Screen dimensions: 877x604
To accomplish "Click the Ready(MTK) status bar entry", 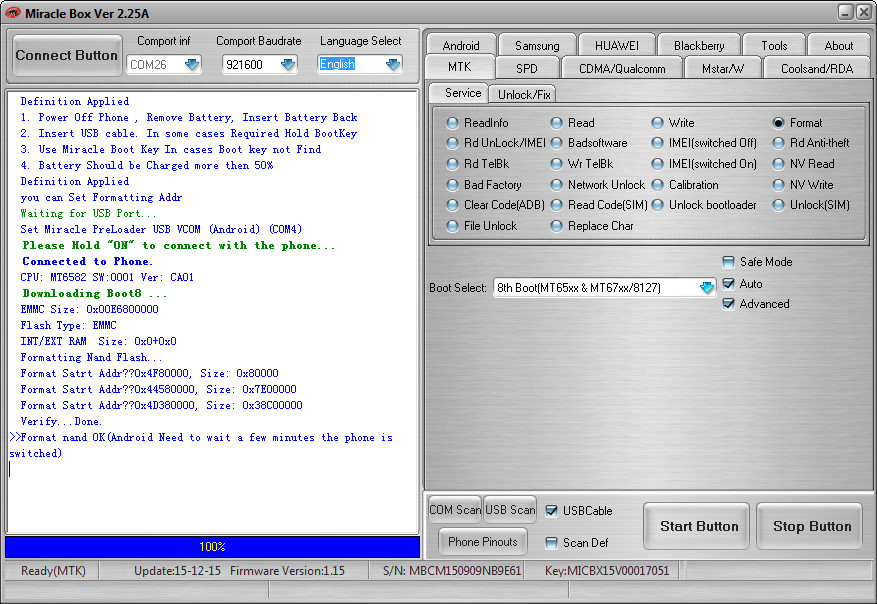I will tap(53, 570).
